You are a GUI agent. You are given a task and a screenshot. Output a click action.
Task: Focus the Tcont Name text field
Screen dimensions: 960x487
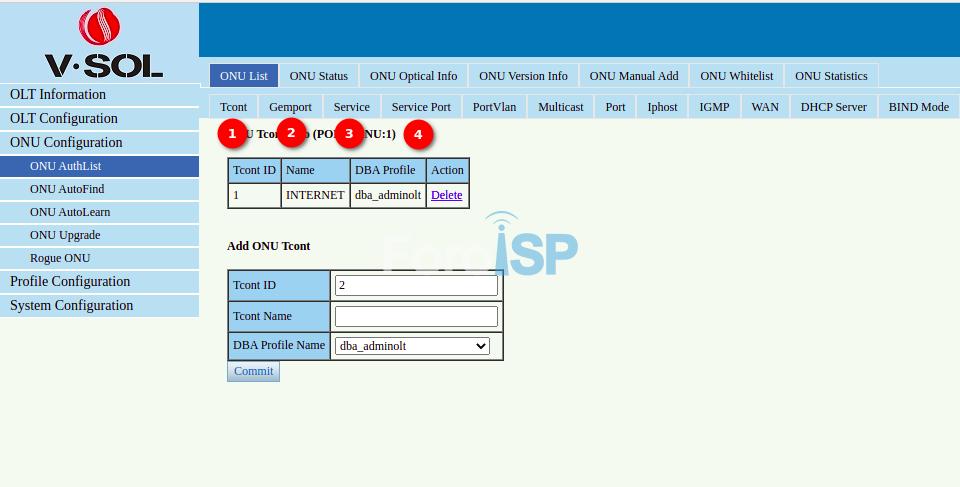point(416,316)
